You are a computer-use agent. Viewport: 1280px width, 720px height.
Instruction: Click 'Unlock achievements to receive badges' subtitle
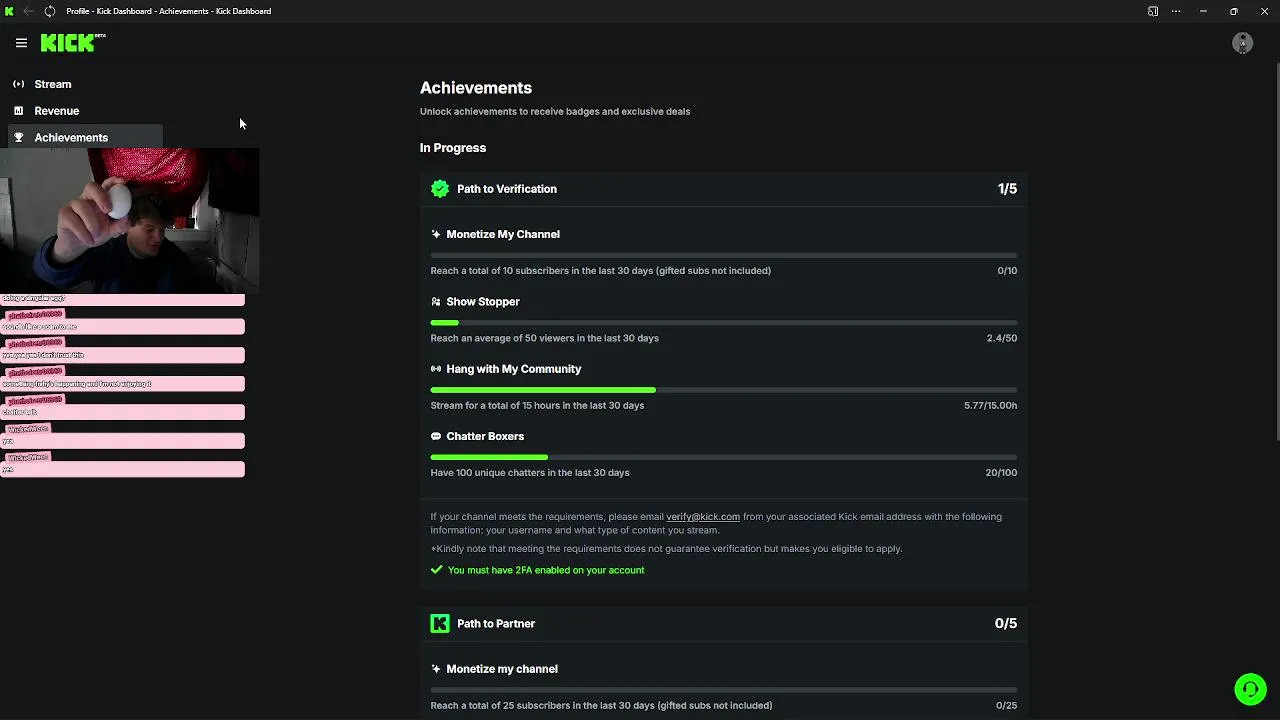tap(555, 112)
